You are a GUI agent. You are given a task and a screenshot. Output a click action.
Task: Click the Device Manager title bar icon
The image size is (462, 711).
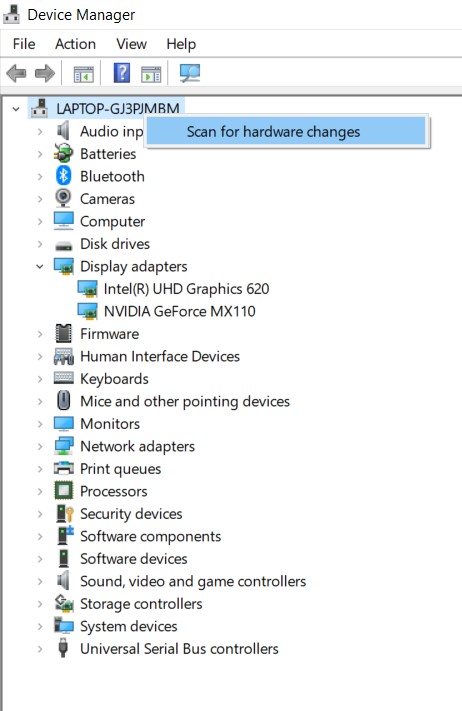11,14
